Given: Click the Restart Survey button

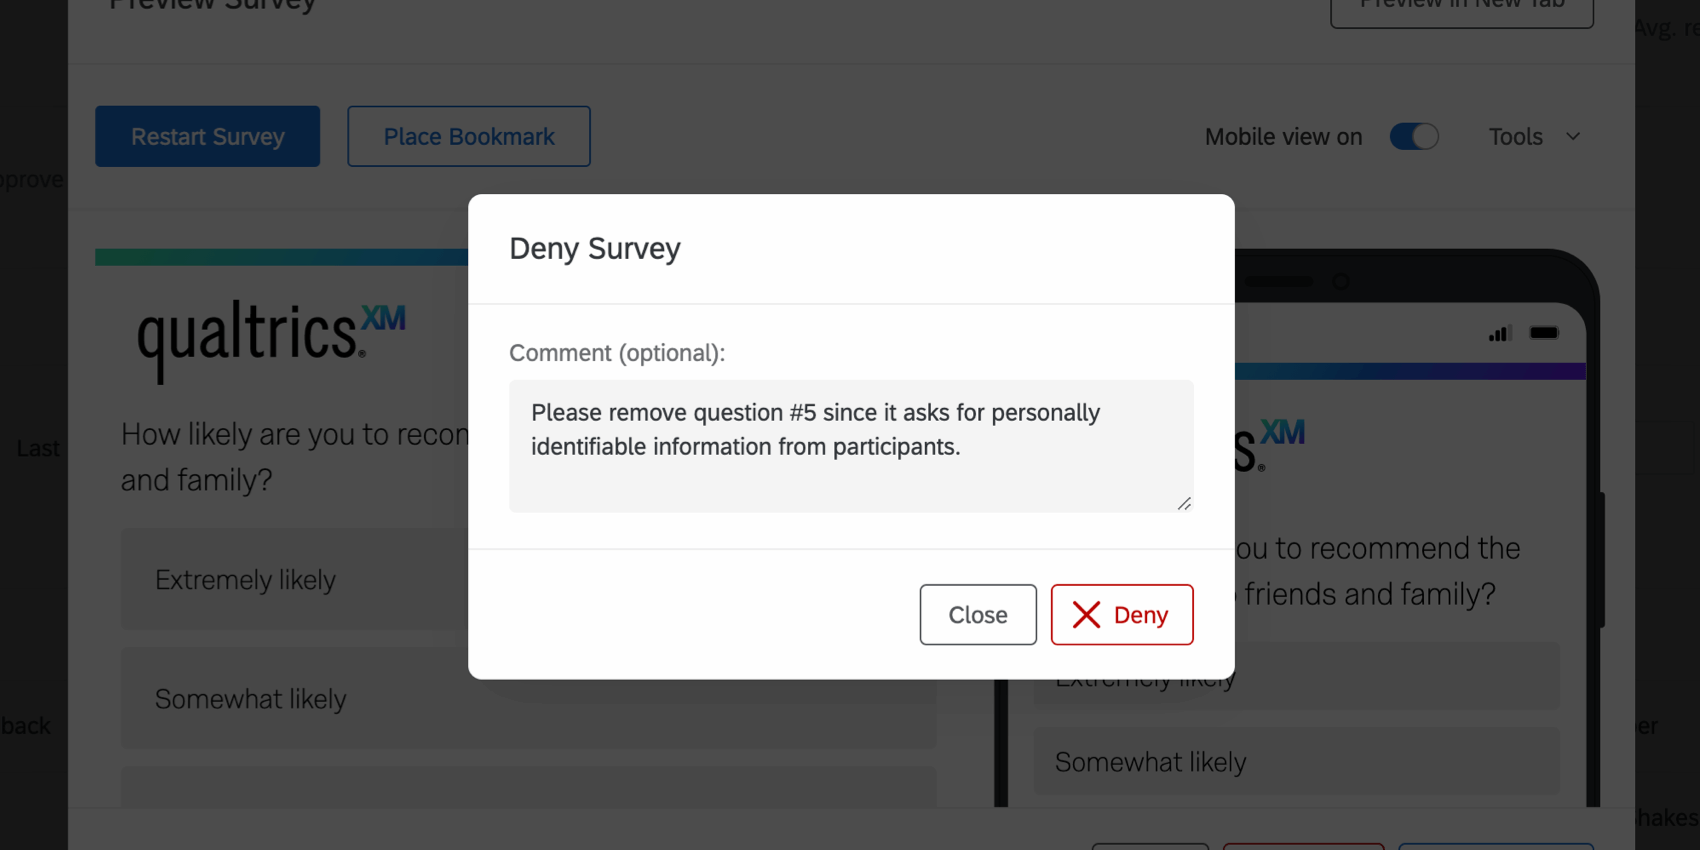Looking at the screenshot, I should (207, 137).
